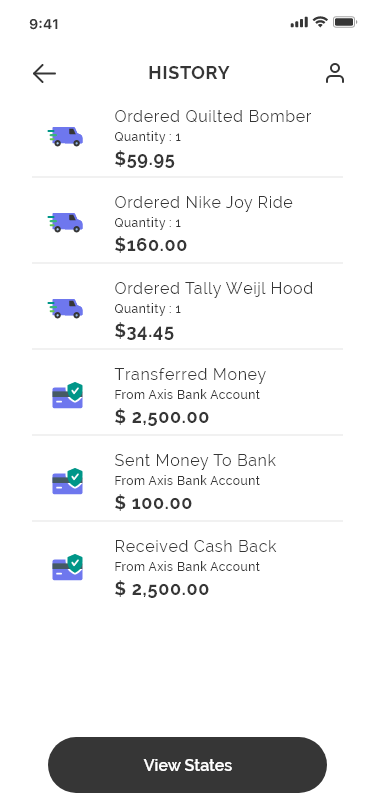
Task: Open the Received Cash Back title
Action: click(195, 546)
